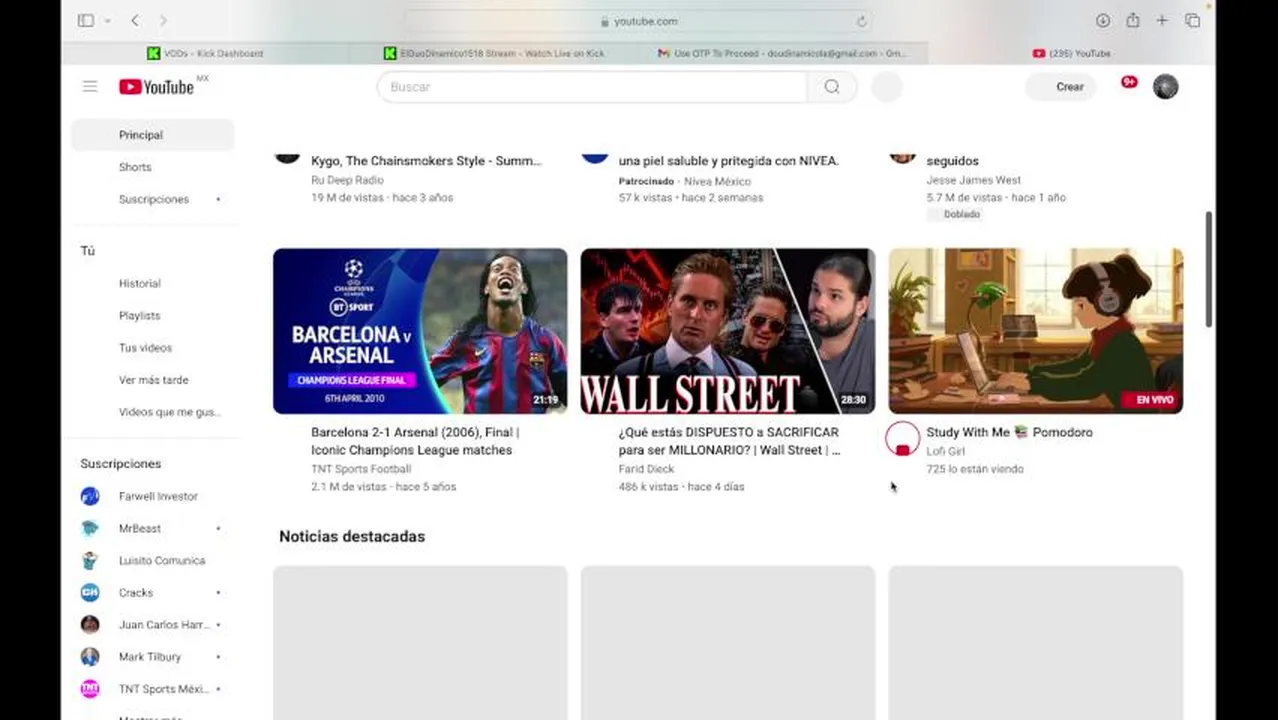1278x720 pixels.
Task: Click the Safari share icon
Action: pos(1132,20)
